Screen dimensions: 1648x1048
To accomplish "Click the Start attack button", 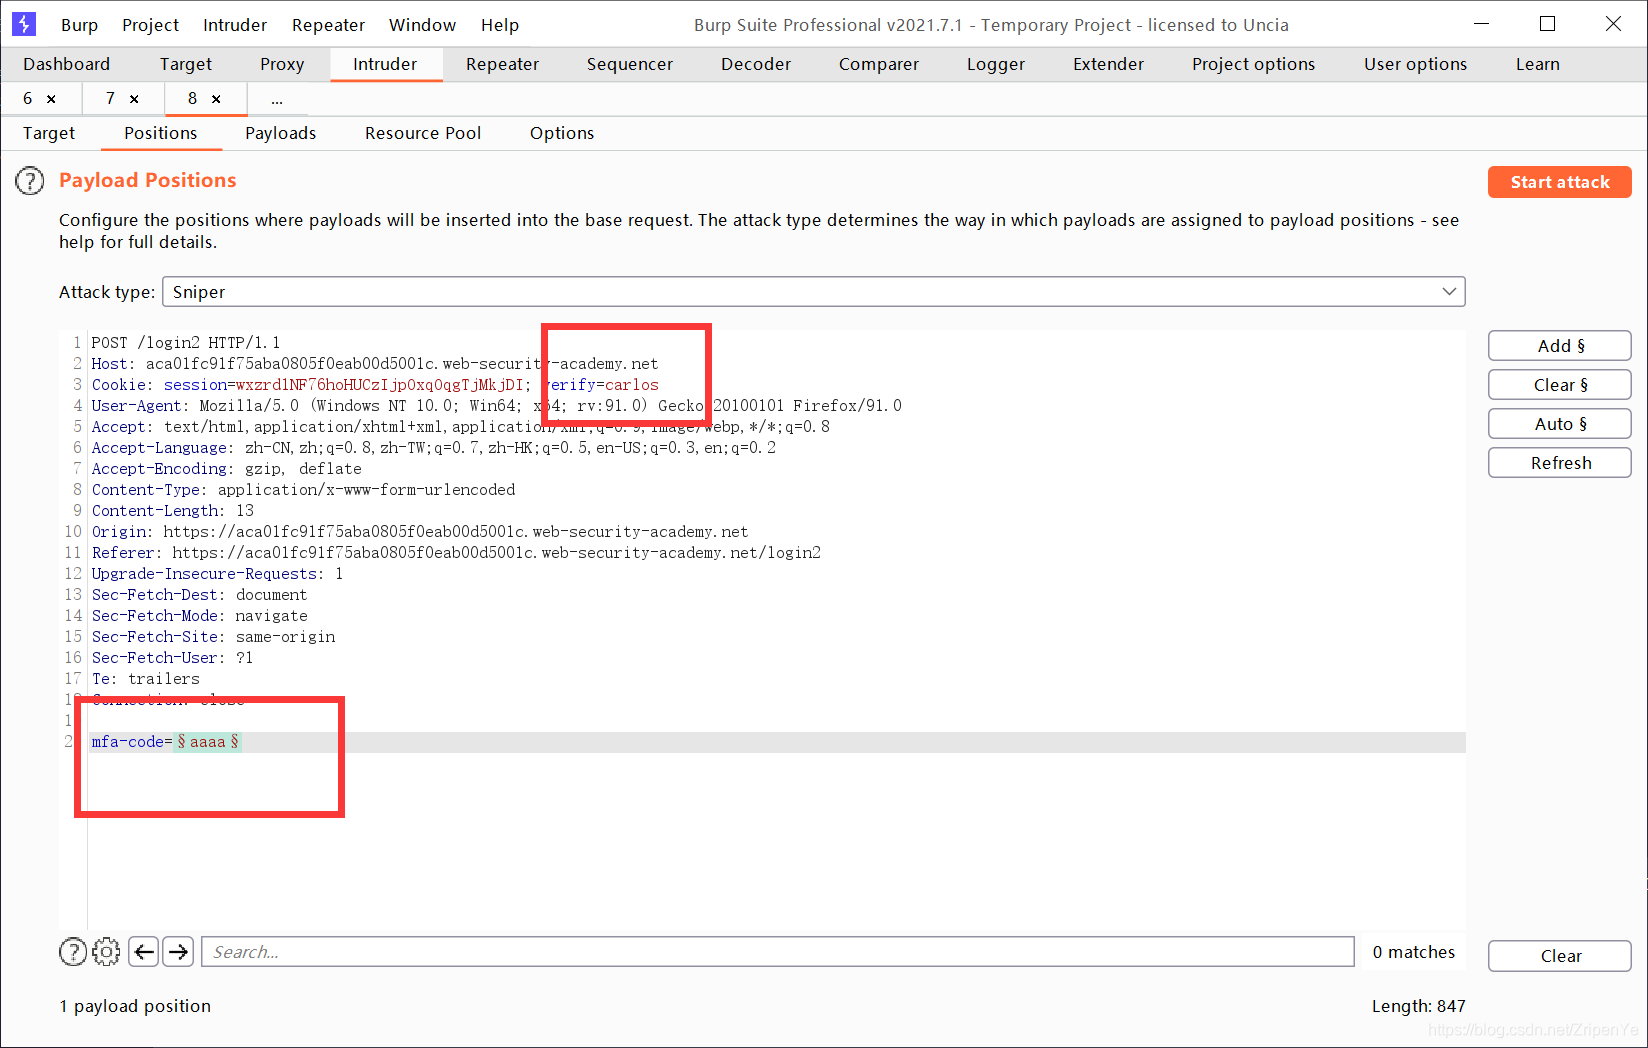I will pos(1560,182).
